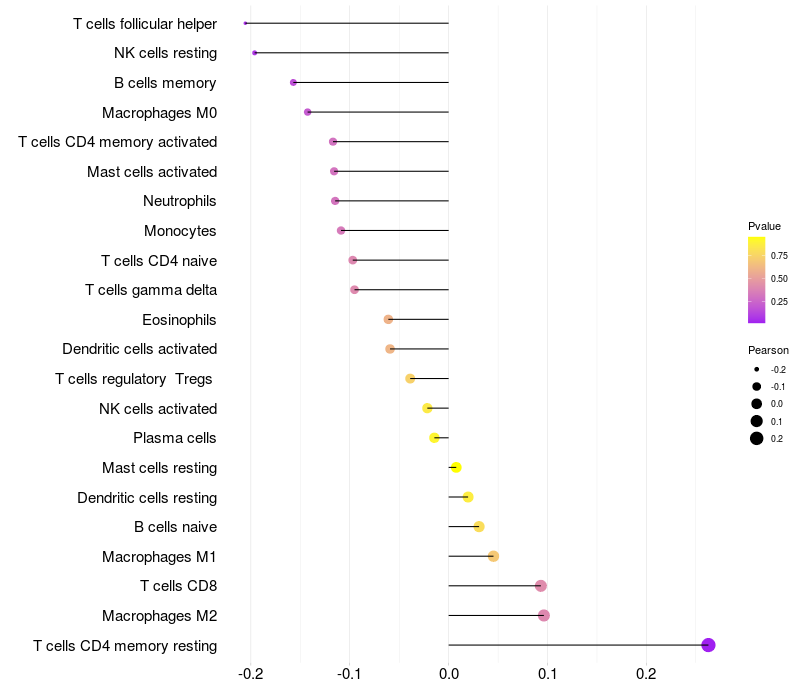Click the Macrophages M1 data point
The width and height of the screenshot is (800, 700).
493,556
